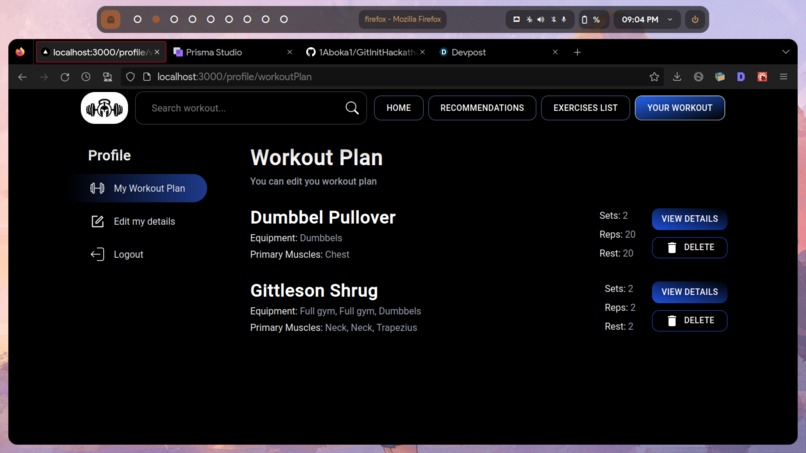806x453 pixels.
Task: Click the Dumbbel Pullover heading
Action: (323, 218)
